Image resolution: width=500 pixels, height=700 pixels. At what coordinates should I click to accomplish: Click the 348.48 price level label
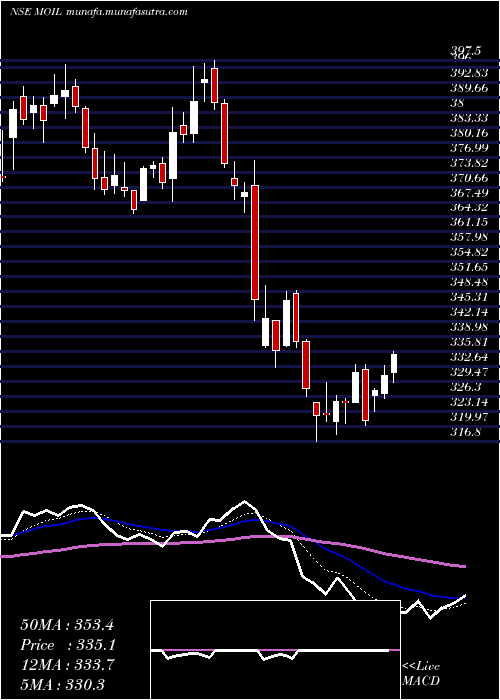pyautogui.click(x=469, y=282)
